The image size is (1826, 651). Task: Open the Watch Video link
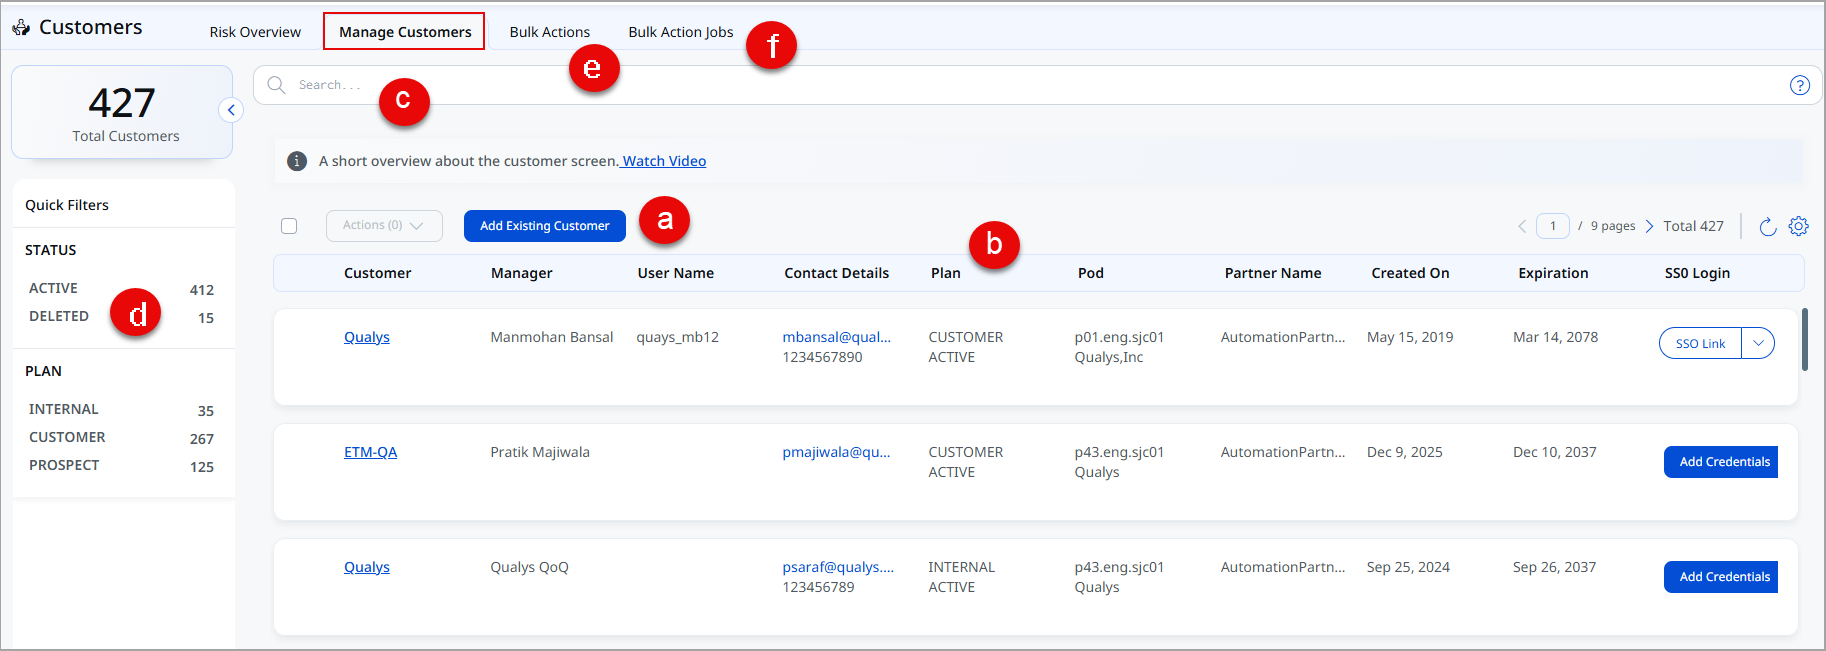(664, 161)
